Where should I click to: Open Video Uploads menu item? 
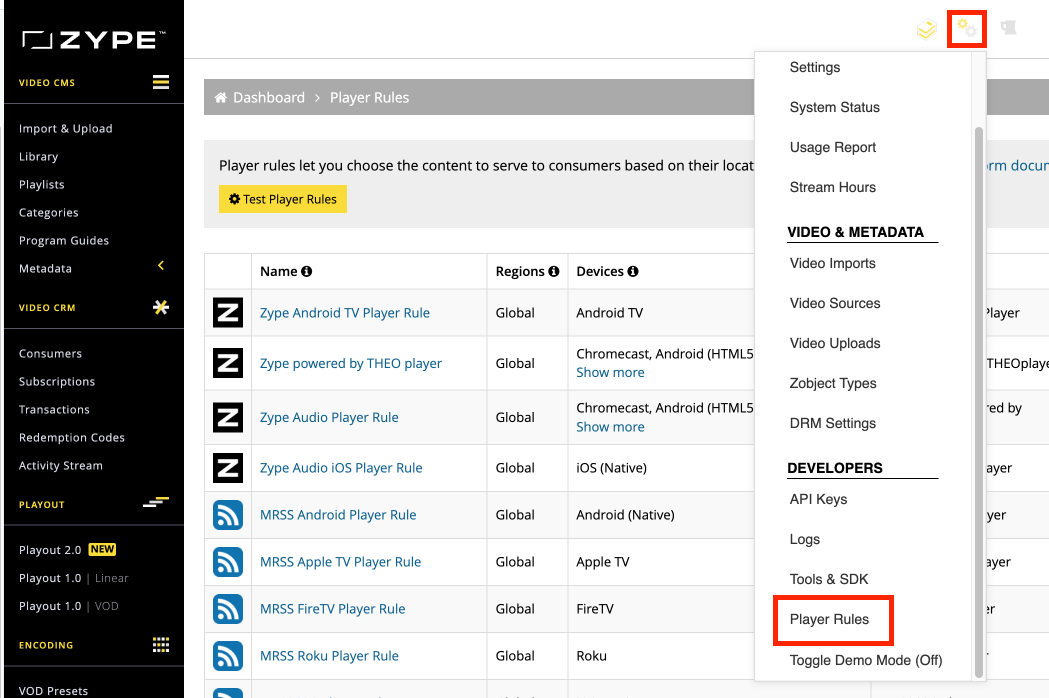[834, 343]
